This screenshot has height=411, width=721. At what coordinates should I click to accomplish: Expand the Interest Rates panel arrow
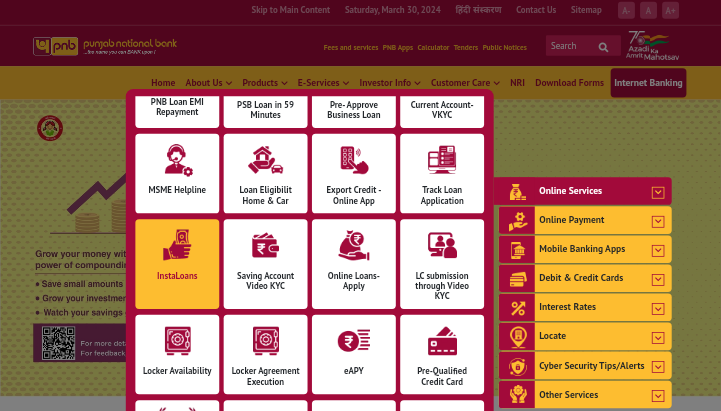(x=657, y=308)
